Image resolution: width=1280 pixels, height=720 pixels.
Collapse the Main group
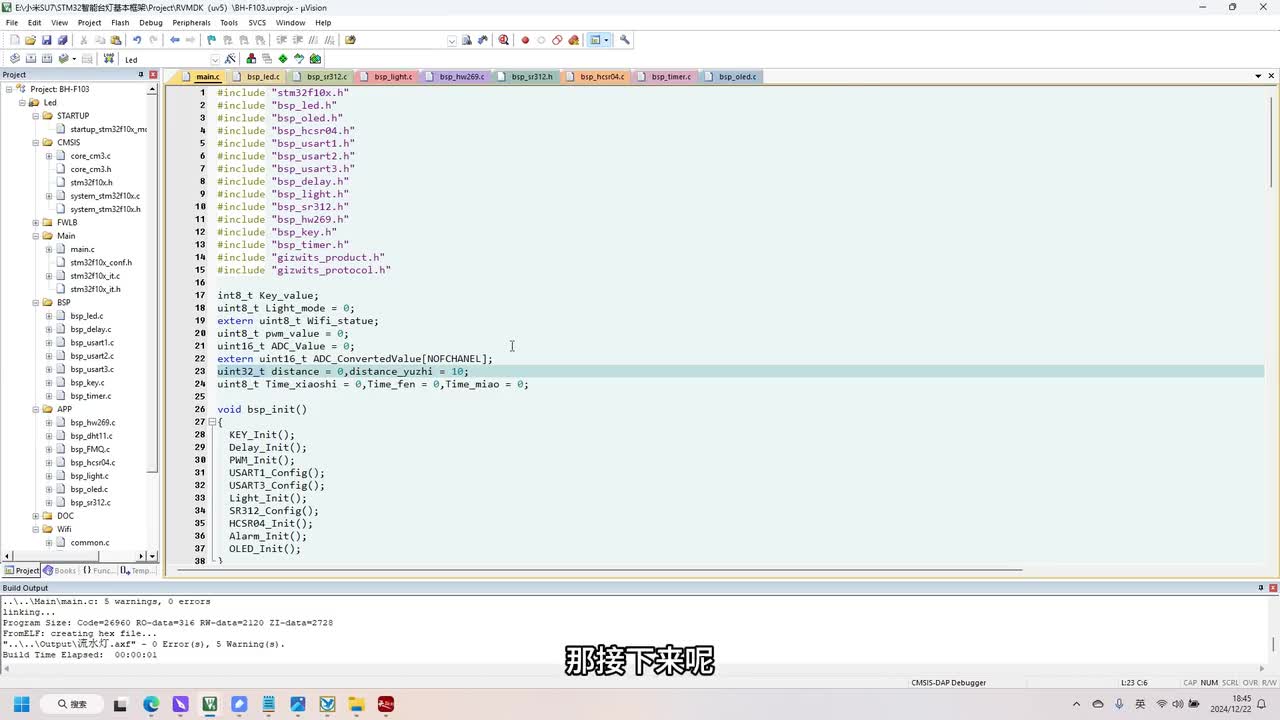pyautogui.click(x=35, y=236)
